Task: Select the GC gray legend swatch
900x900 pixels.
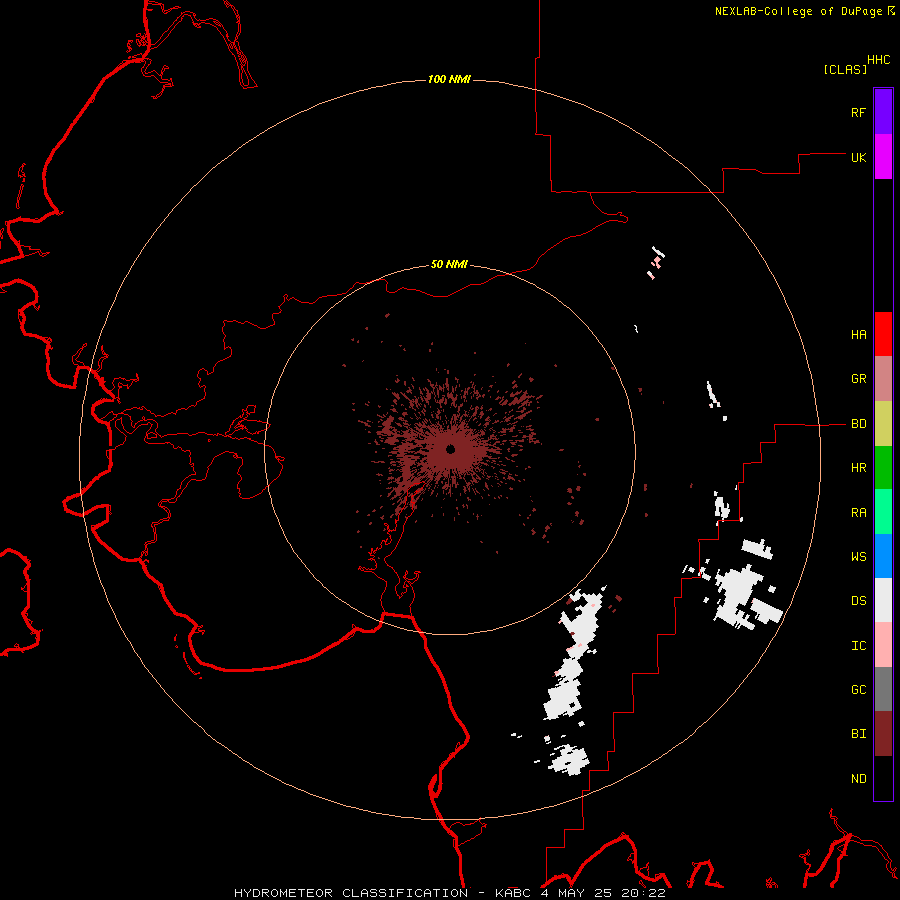Action: (883, 689)
